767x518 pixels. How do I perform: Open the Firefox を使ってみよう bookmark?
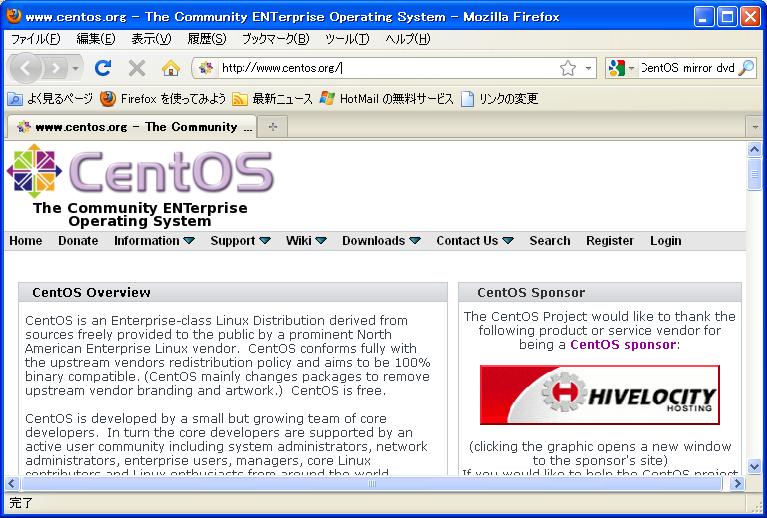163,99
